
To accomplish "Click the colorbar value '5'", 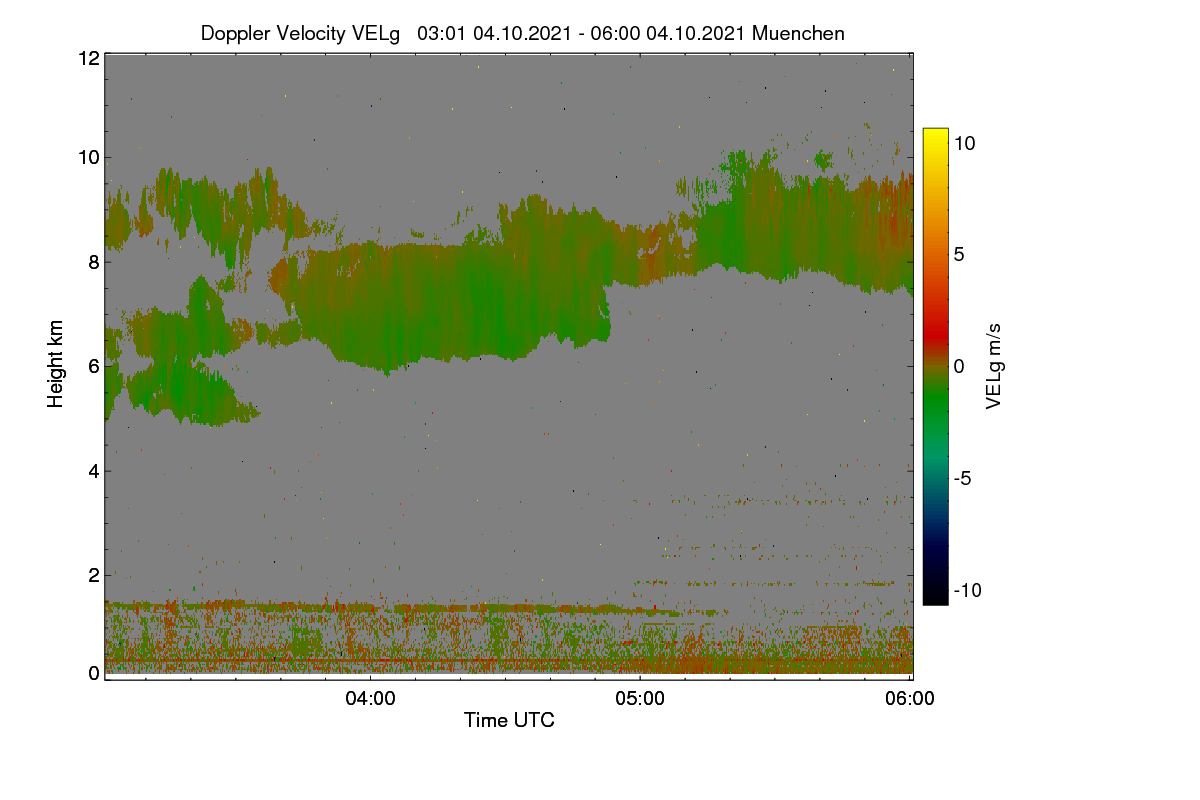I will click(x=958, y=254).
